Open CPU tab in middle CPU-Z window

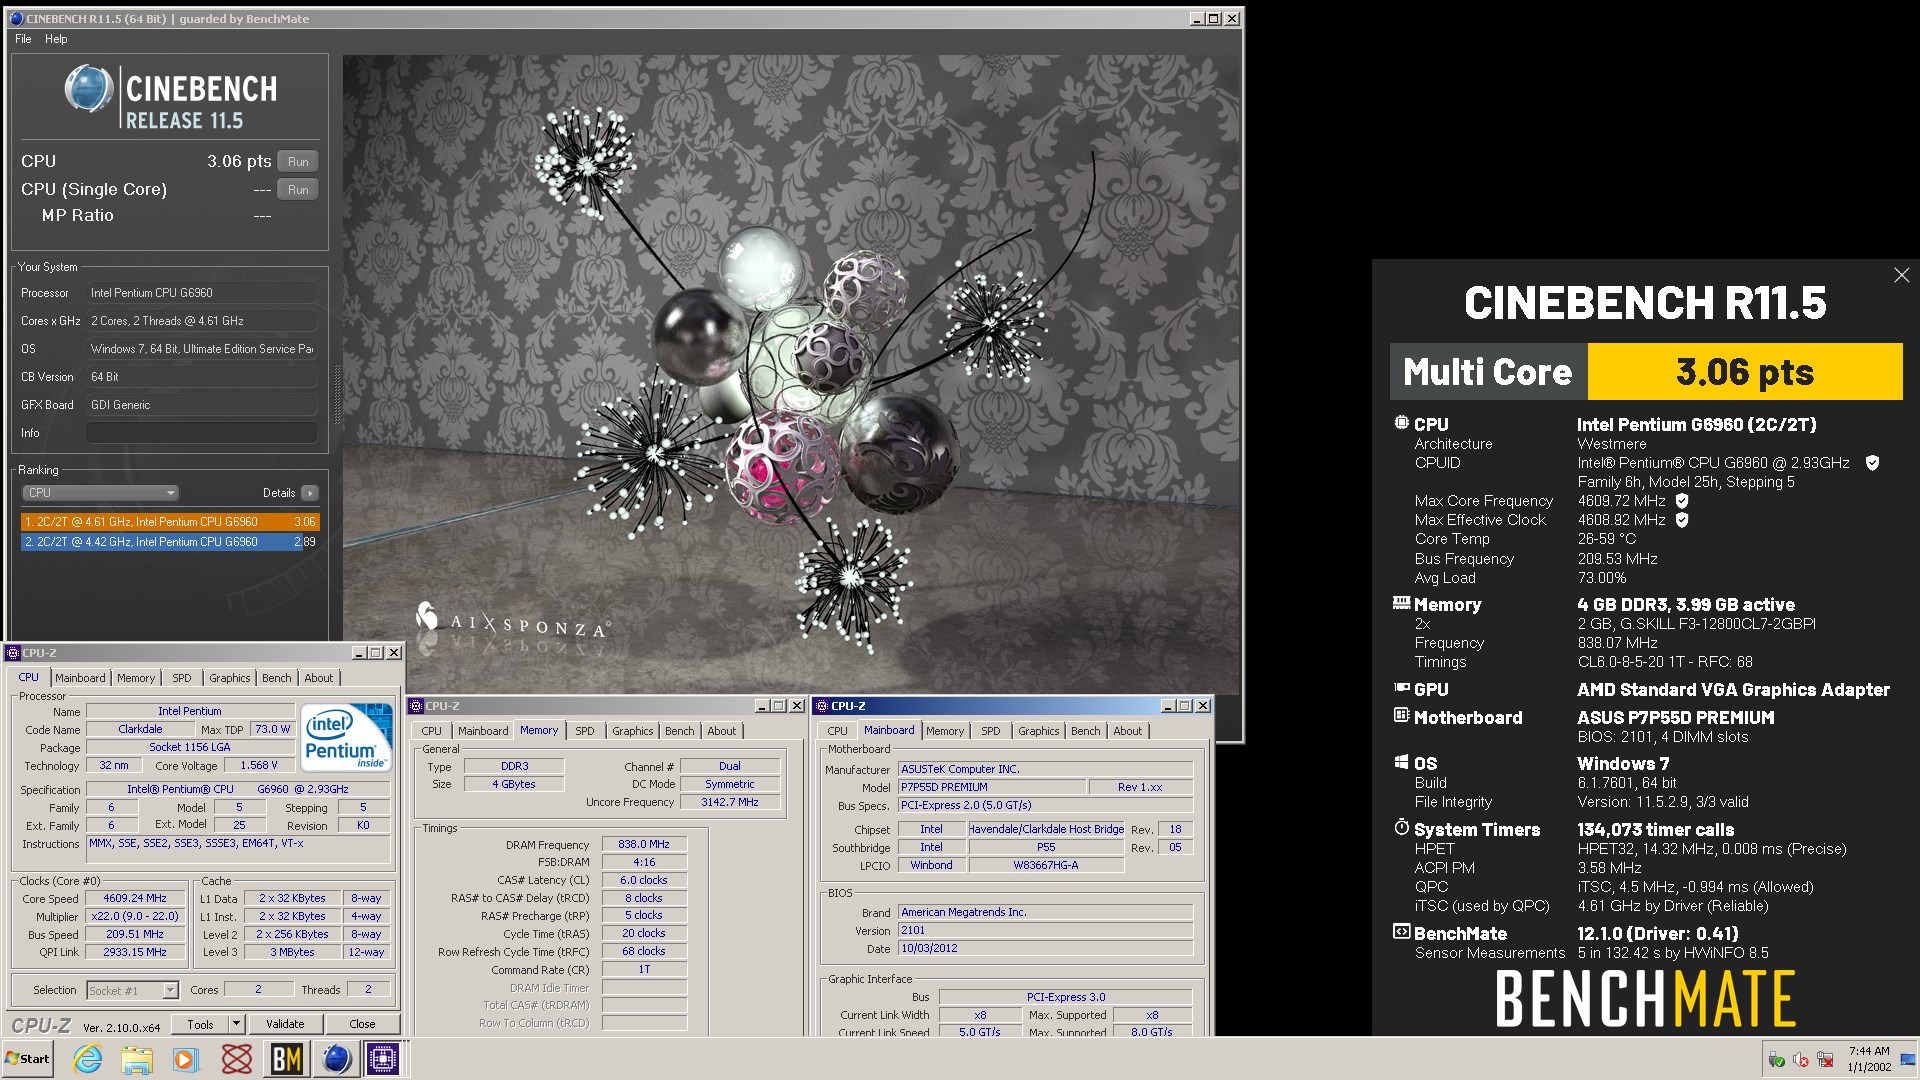point(431,731)
